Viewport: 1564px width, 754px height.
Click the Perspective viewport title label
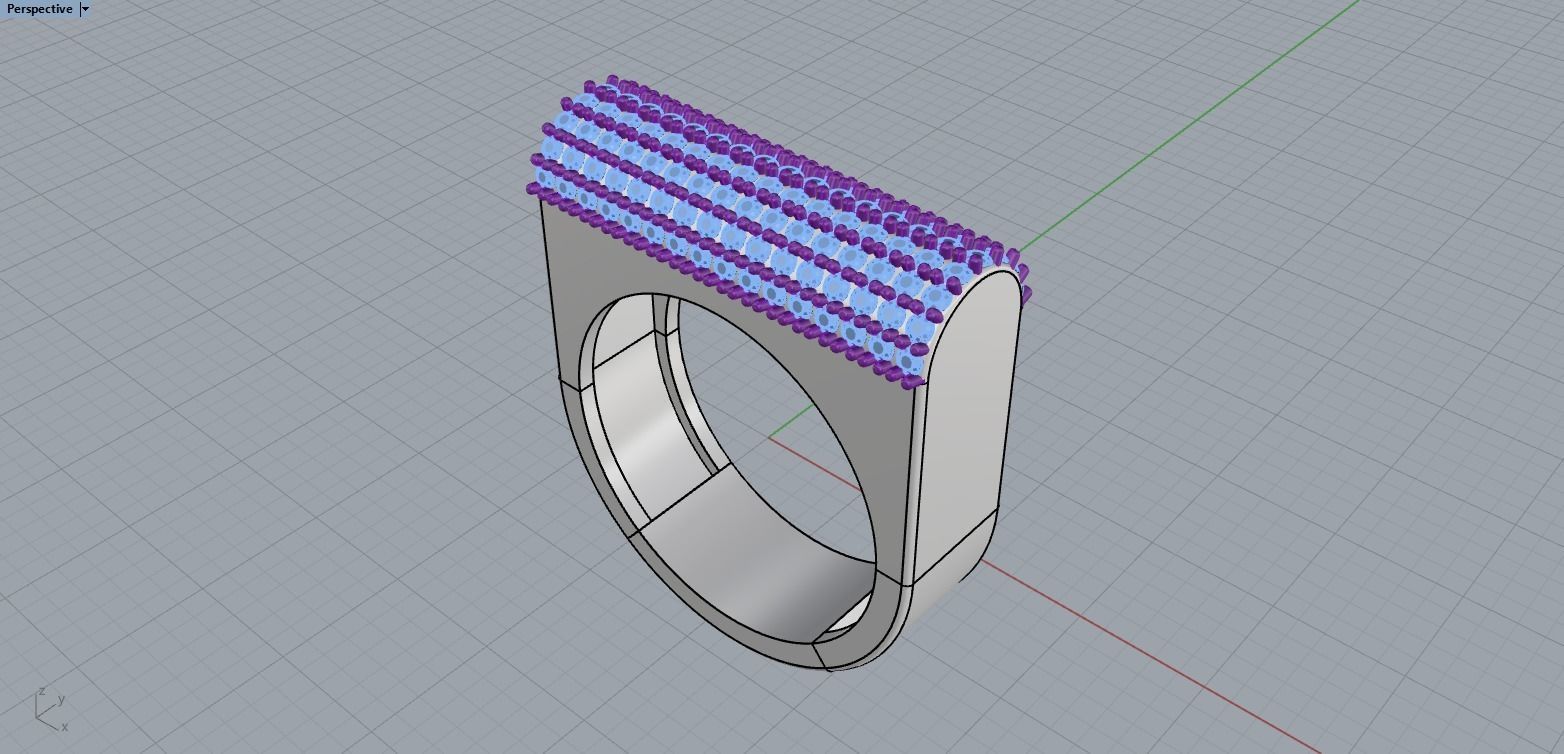pyautogui.click(x=40, y=9)
